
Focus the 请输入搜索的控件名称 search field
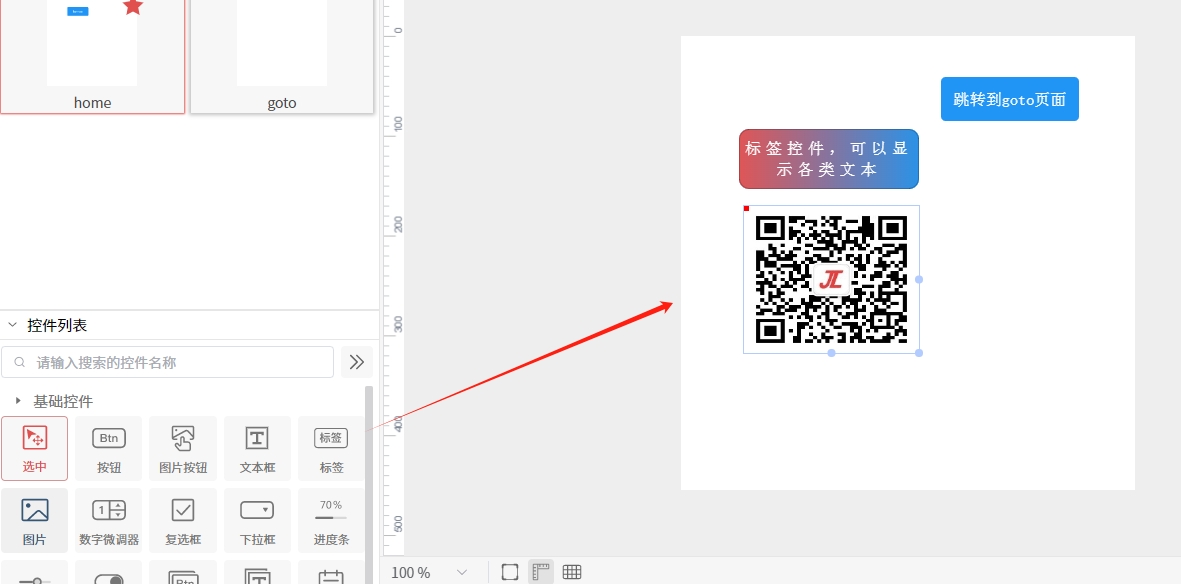click(x=167, y=362)
